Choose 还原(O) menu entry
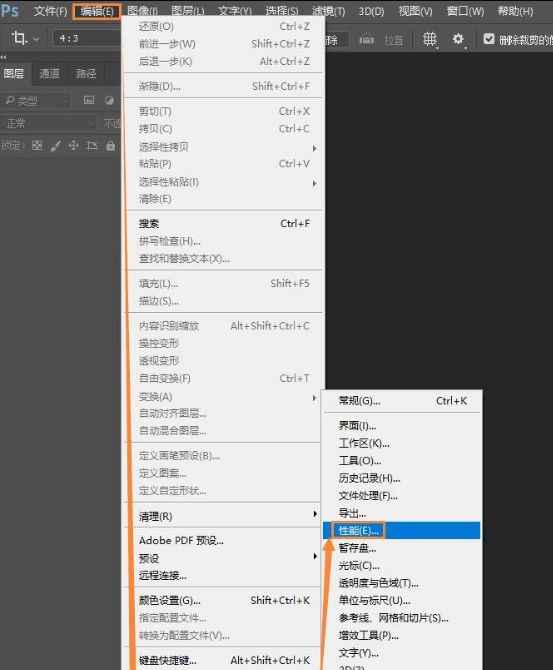The width and height of the screenshot is (553, 670). 224,26
